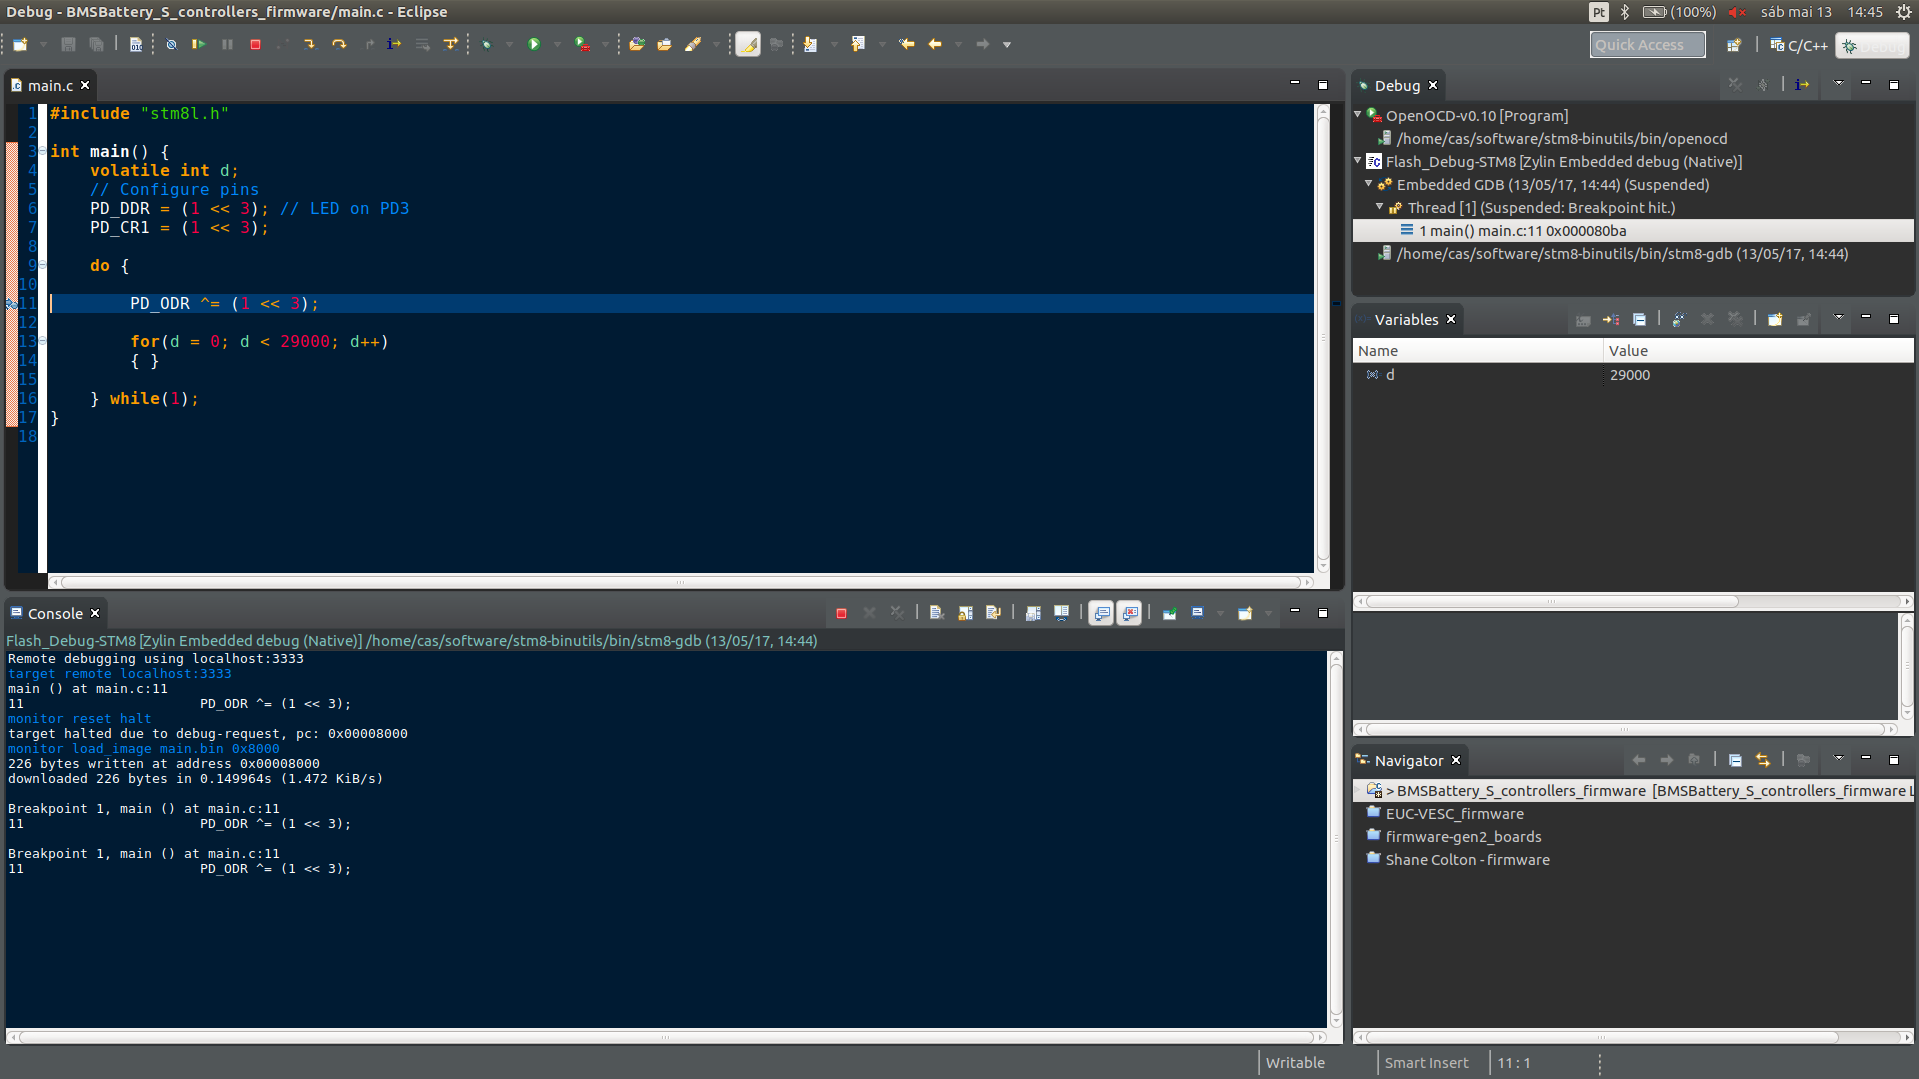Click the Back navigation arrow
The height and width of the screenshot is (1079, 1919).
pyautogui.click(x=935, y=44)
